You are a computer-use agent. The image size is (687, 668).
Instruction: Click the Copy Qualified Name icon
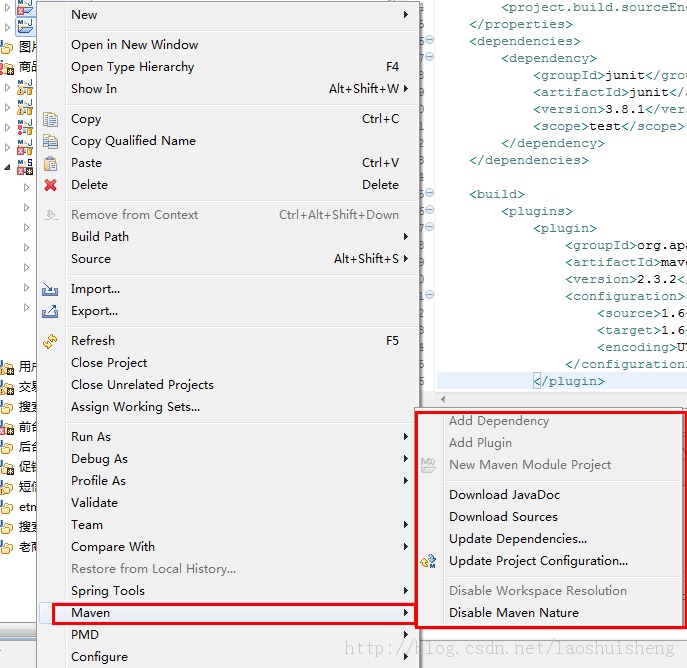click(x=50, y=141)
